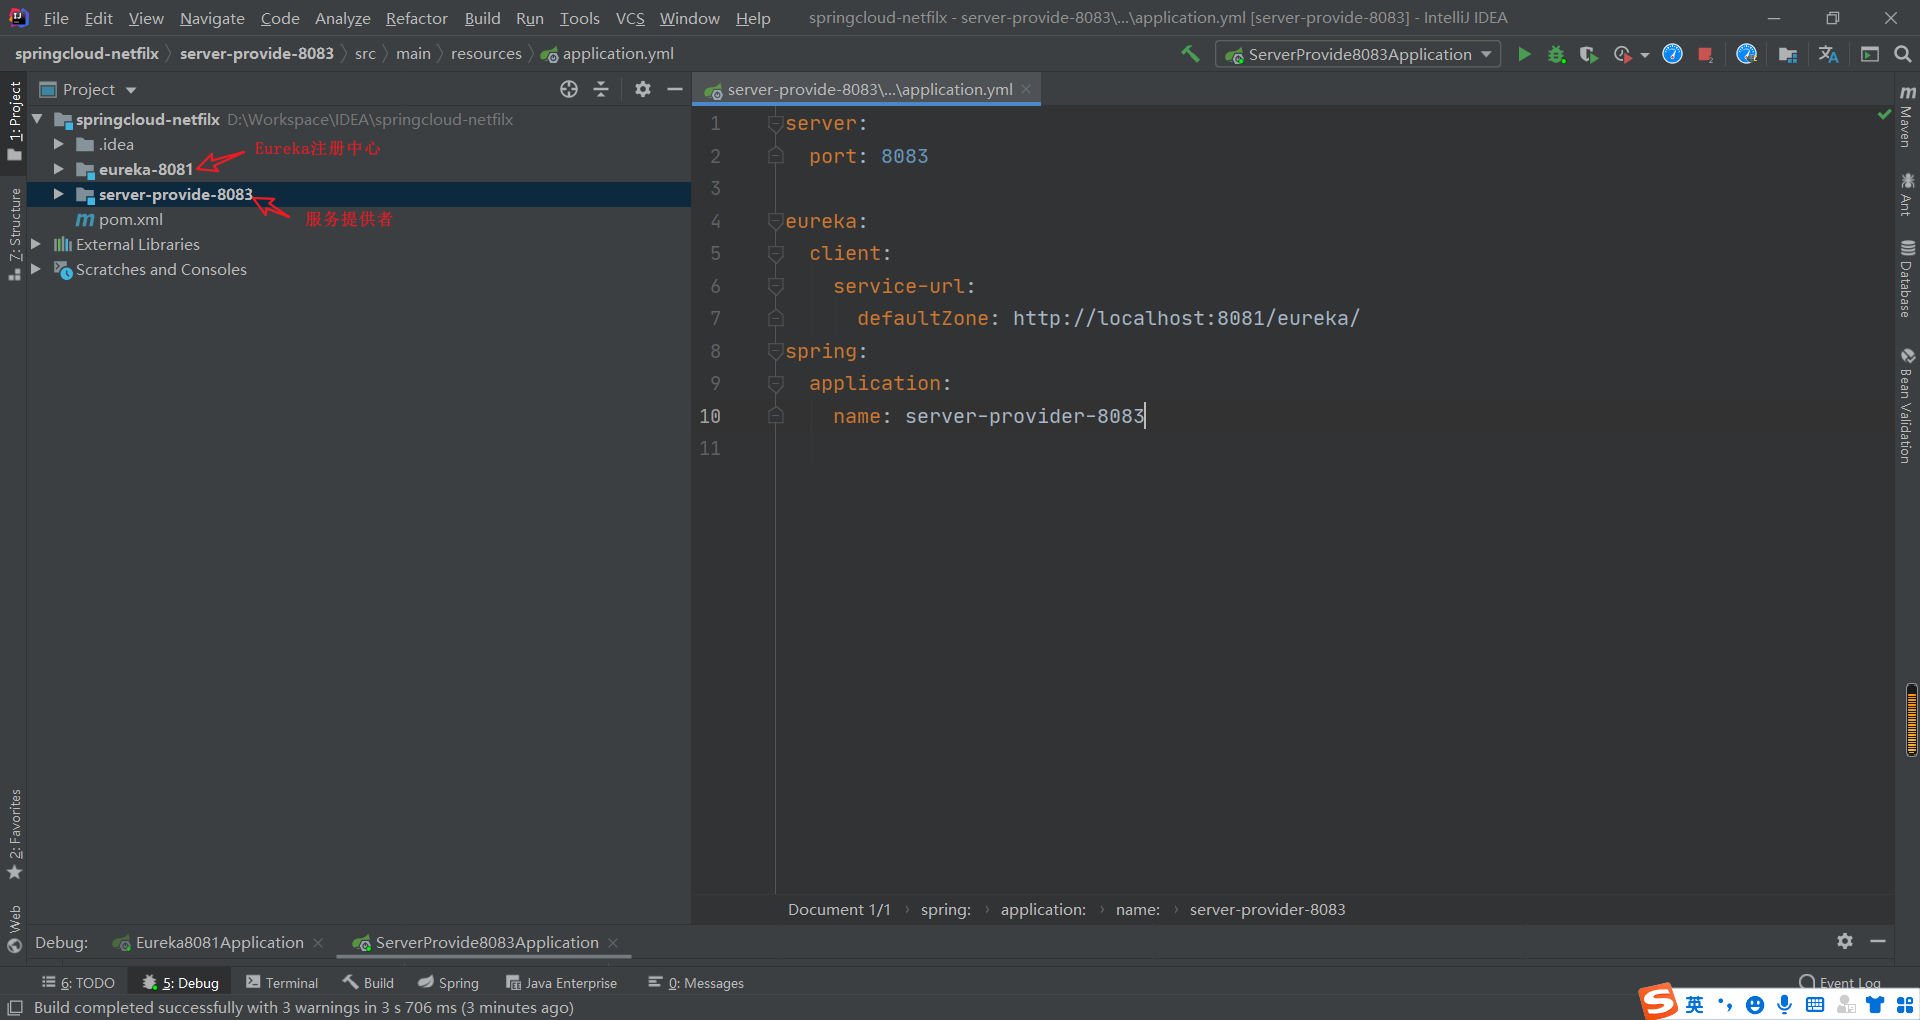
Task: Open the Spring tool window
Action: [448, 983]
